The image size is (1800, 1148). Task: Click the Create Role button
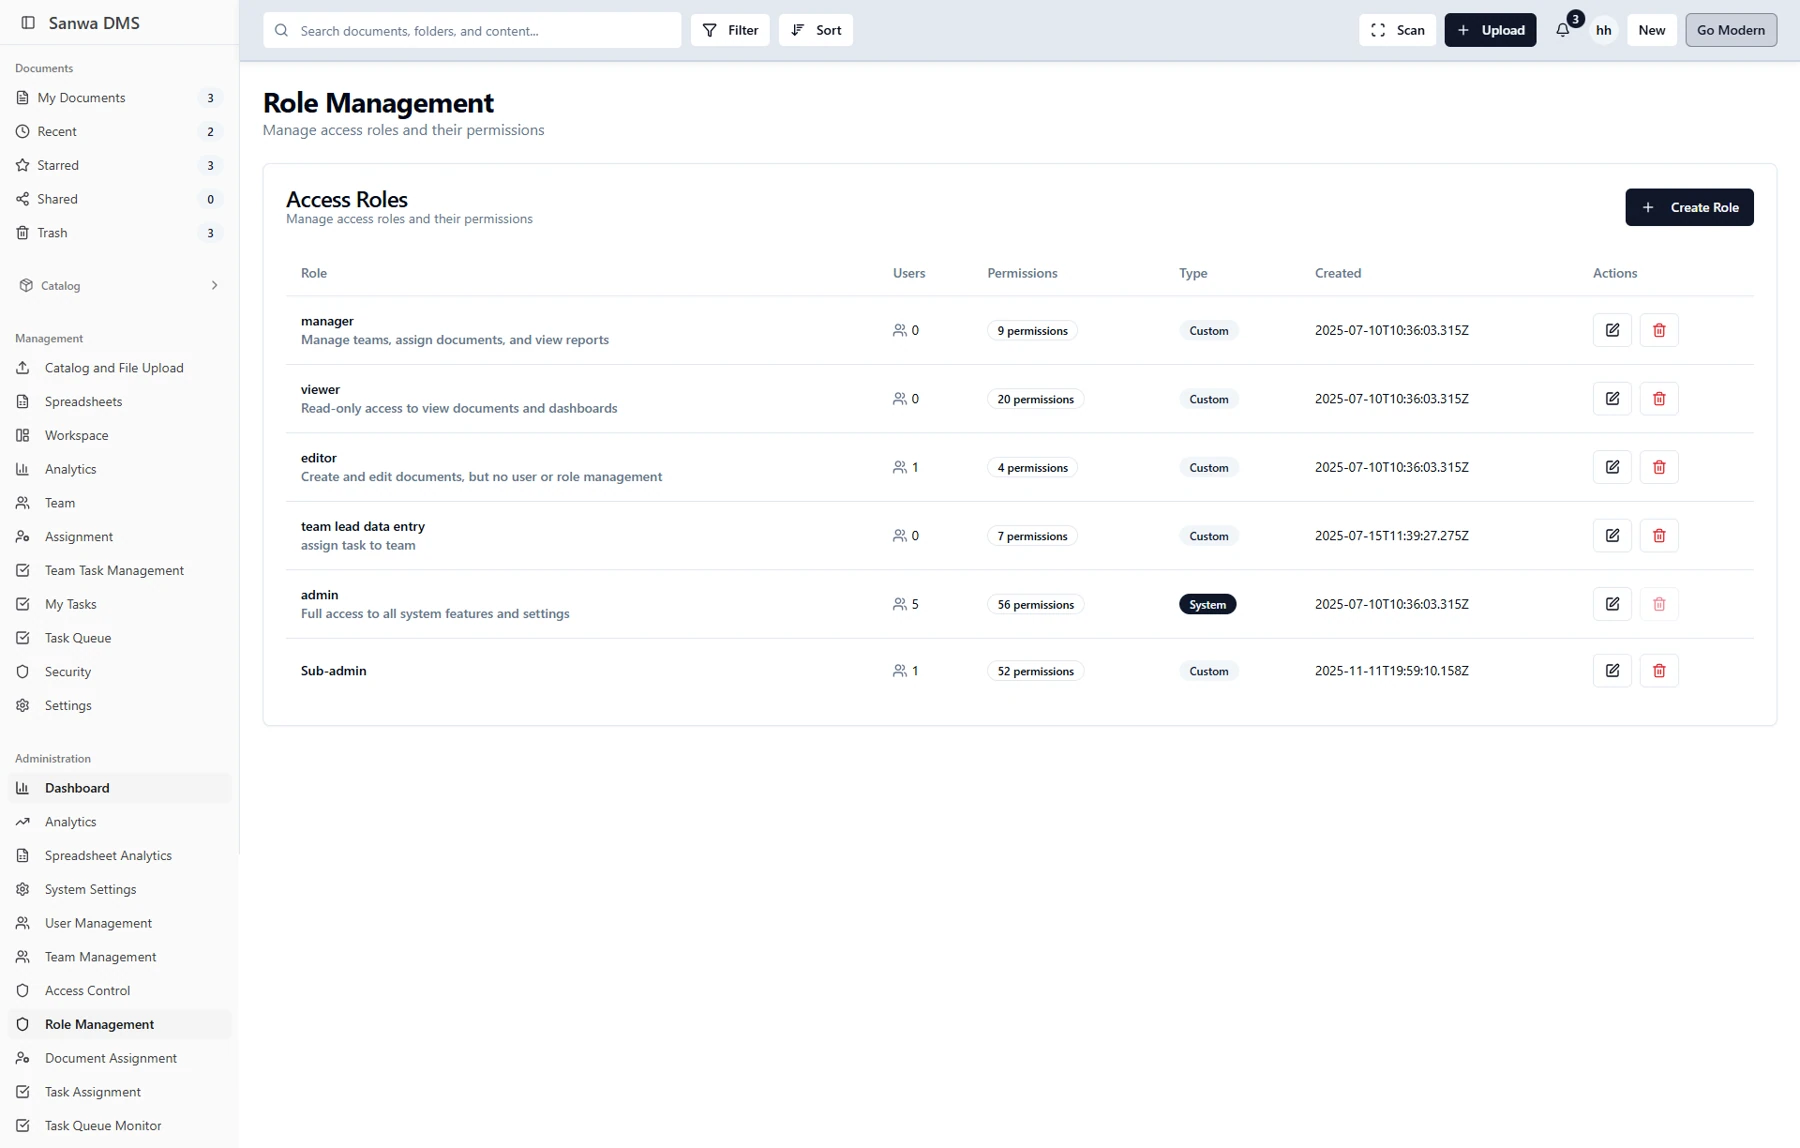point(1689,207)
